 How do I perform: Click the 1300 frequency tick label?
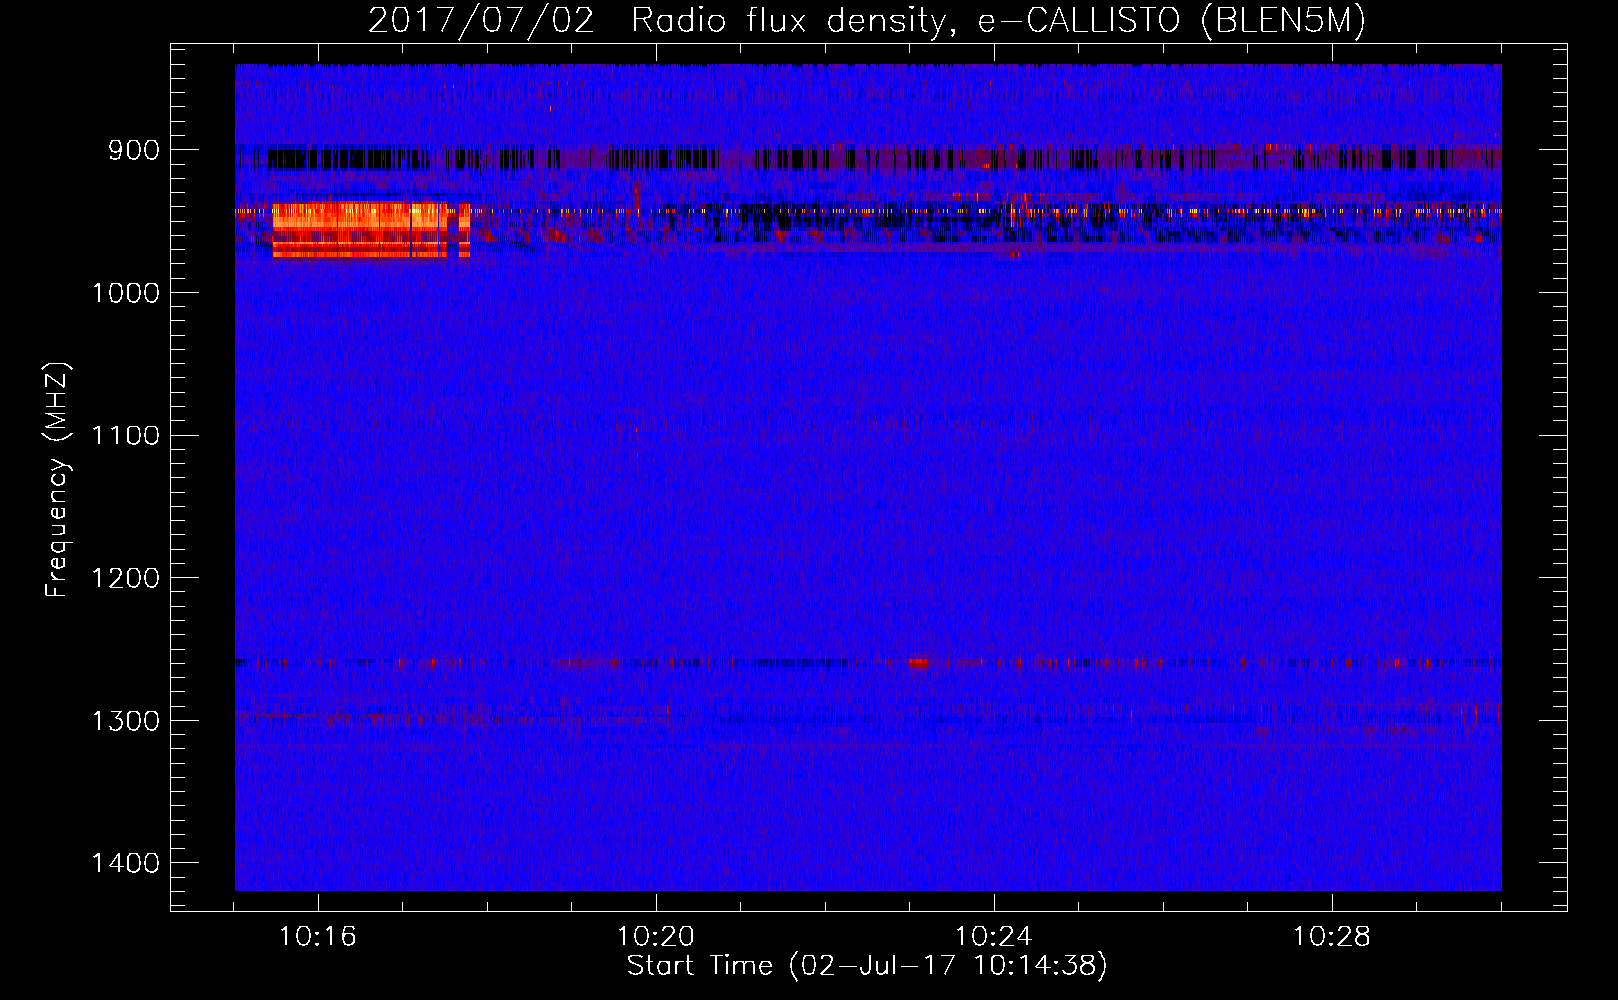pos(125,722)
